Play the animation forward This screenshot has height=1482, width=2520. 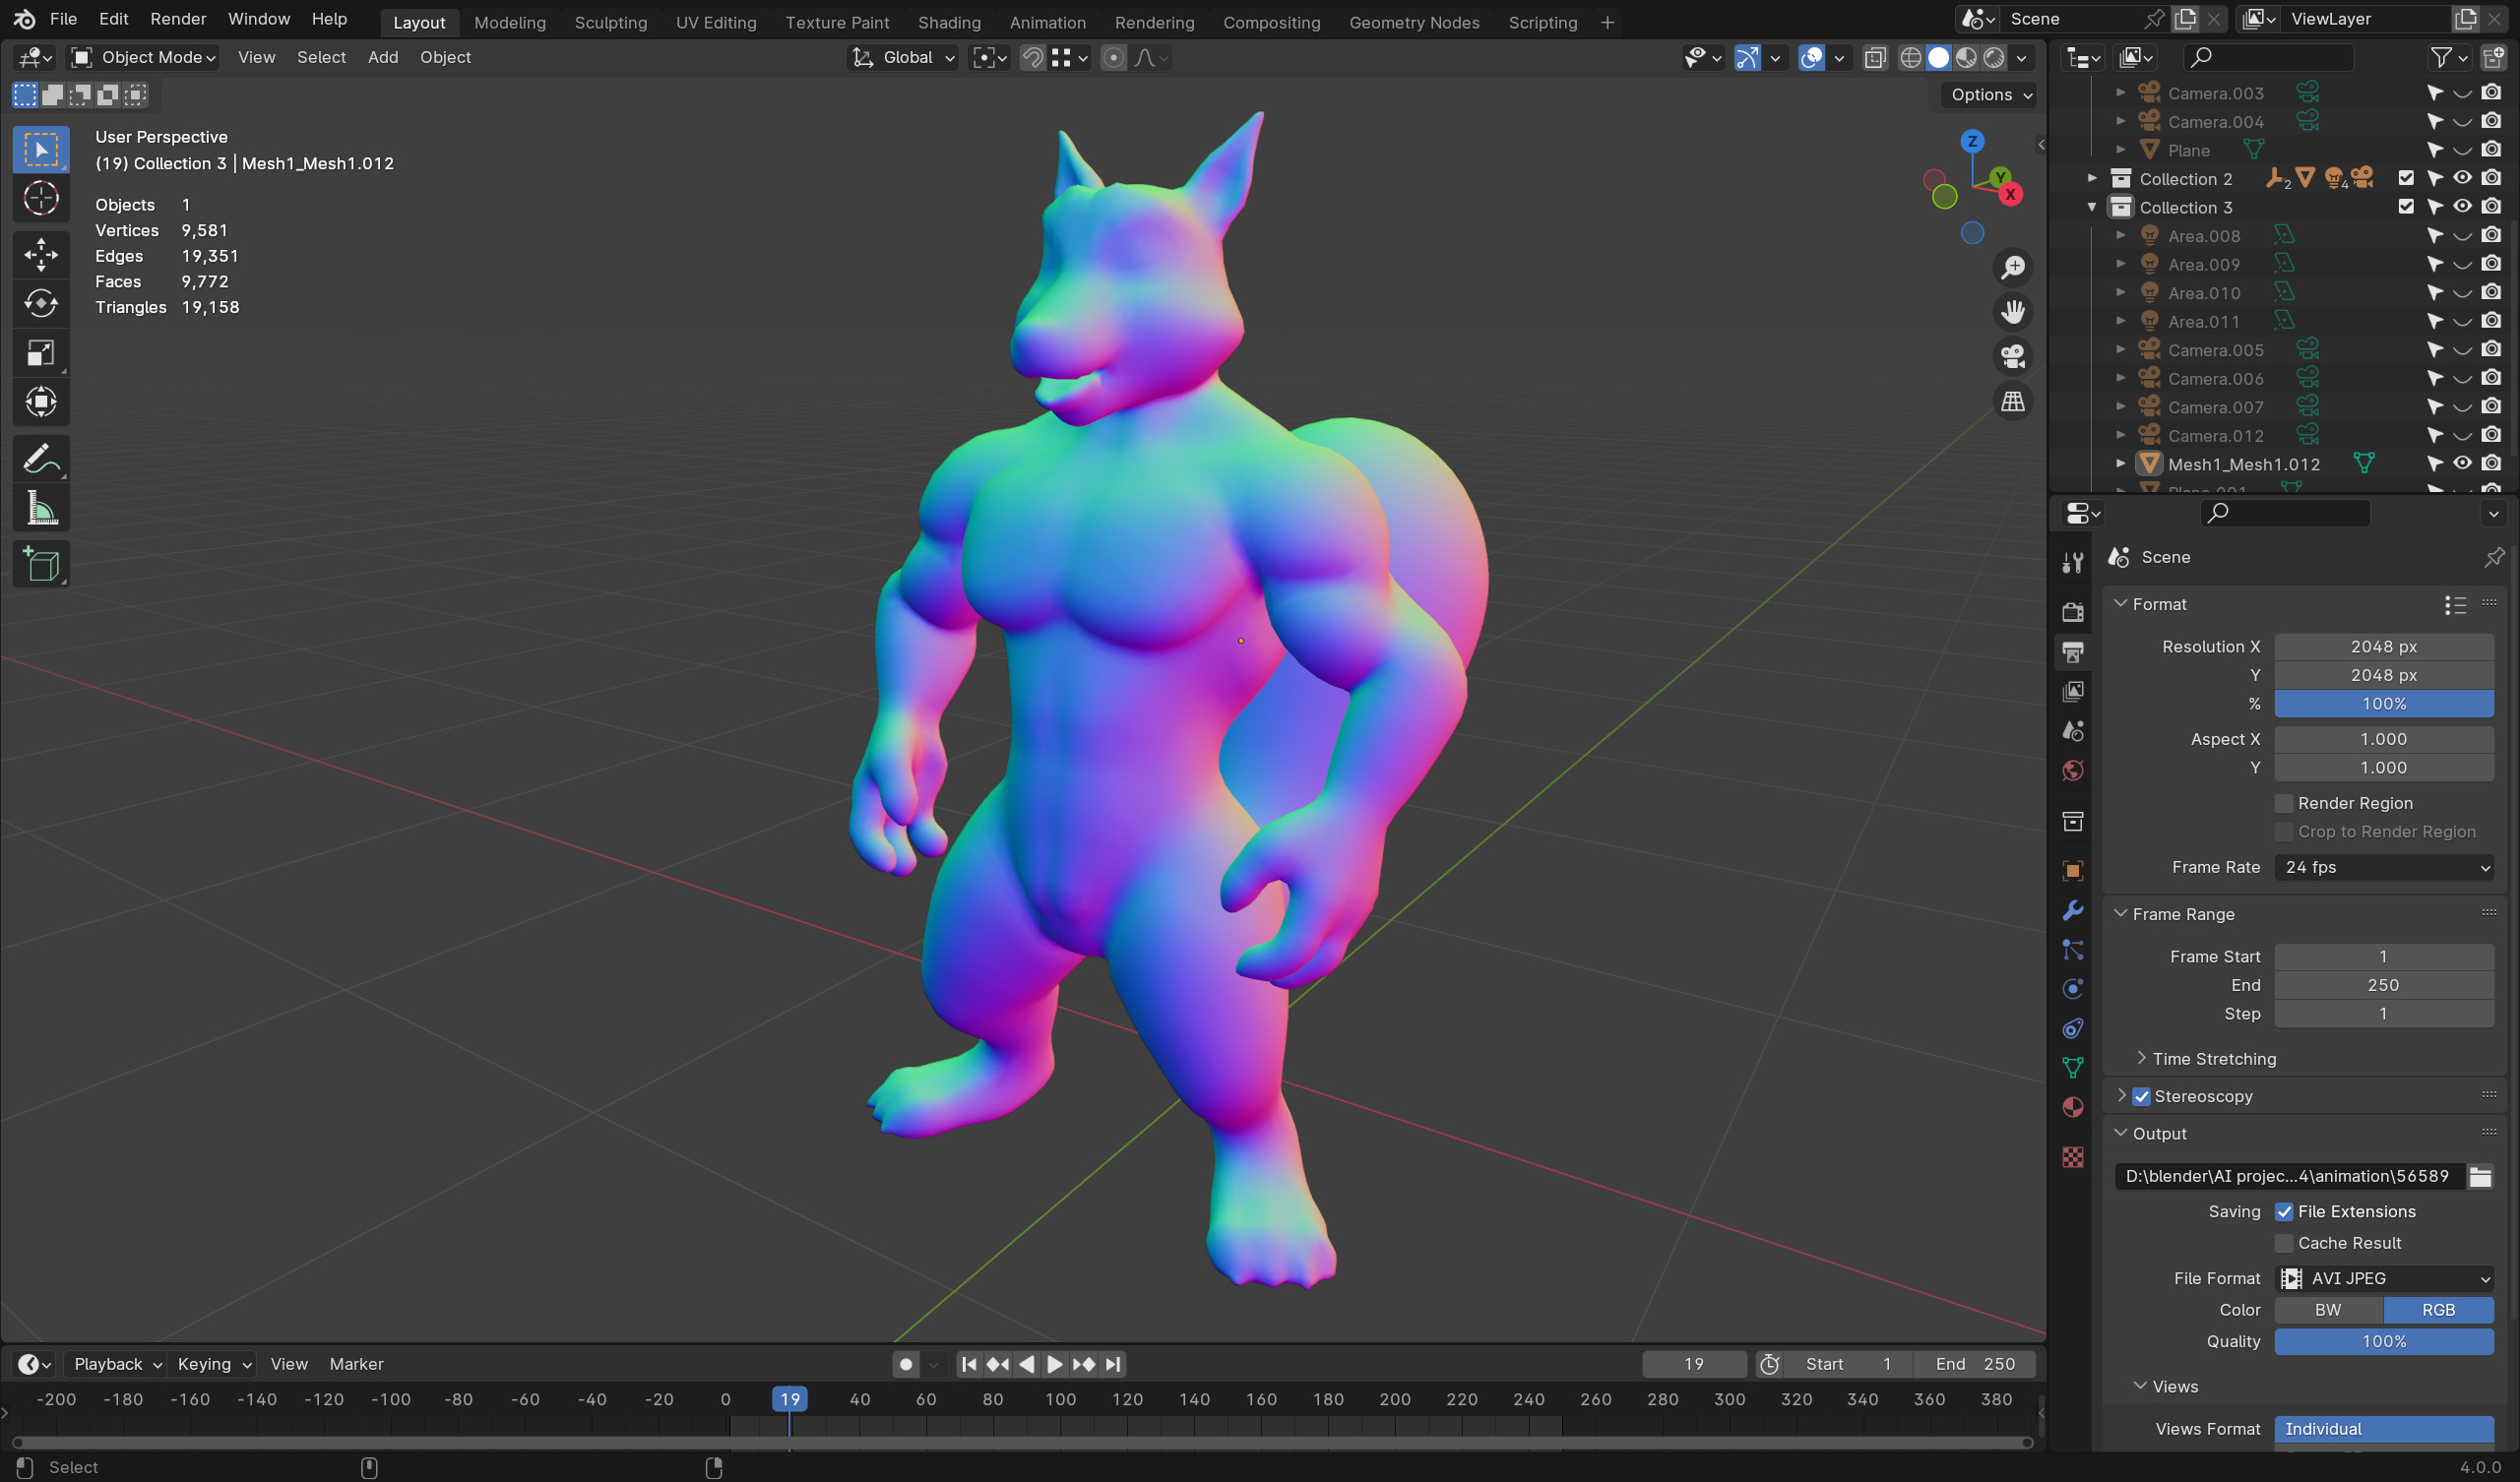(x=1054, y=1365)
